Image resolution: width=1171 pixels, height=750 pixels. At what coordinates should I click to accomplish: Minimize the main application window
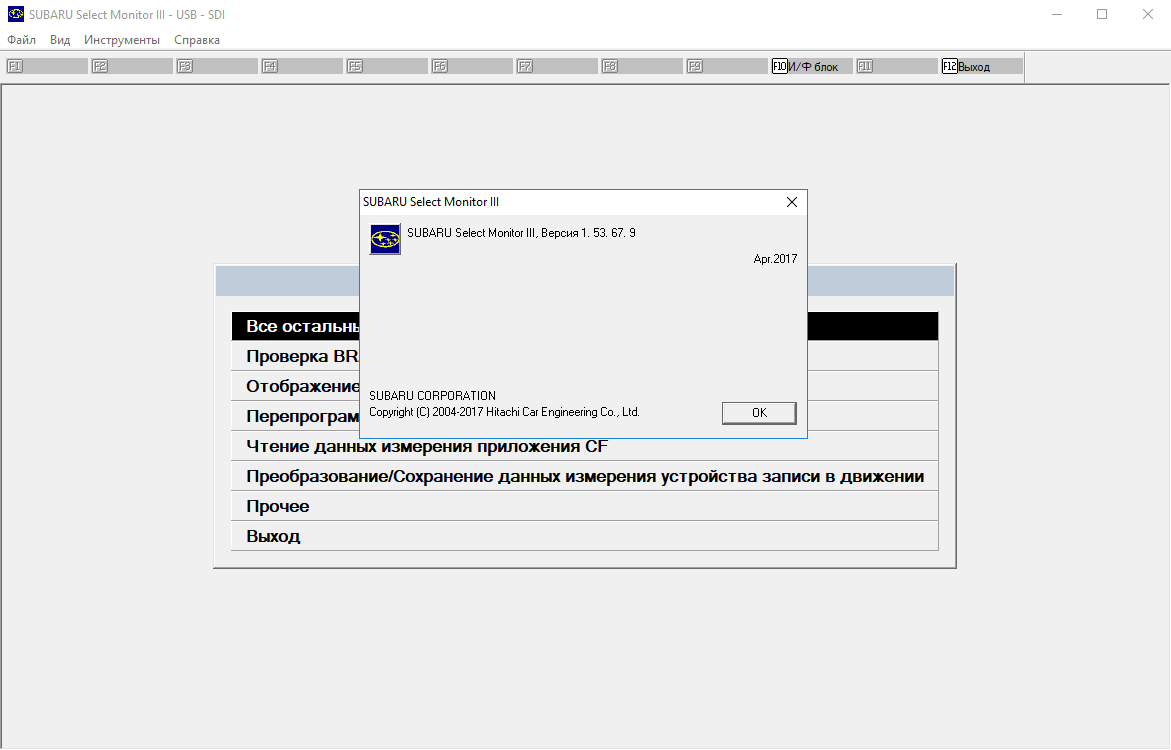pyautogui.click(x=1057, y=14)
